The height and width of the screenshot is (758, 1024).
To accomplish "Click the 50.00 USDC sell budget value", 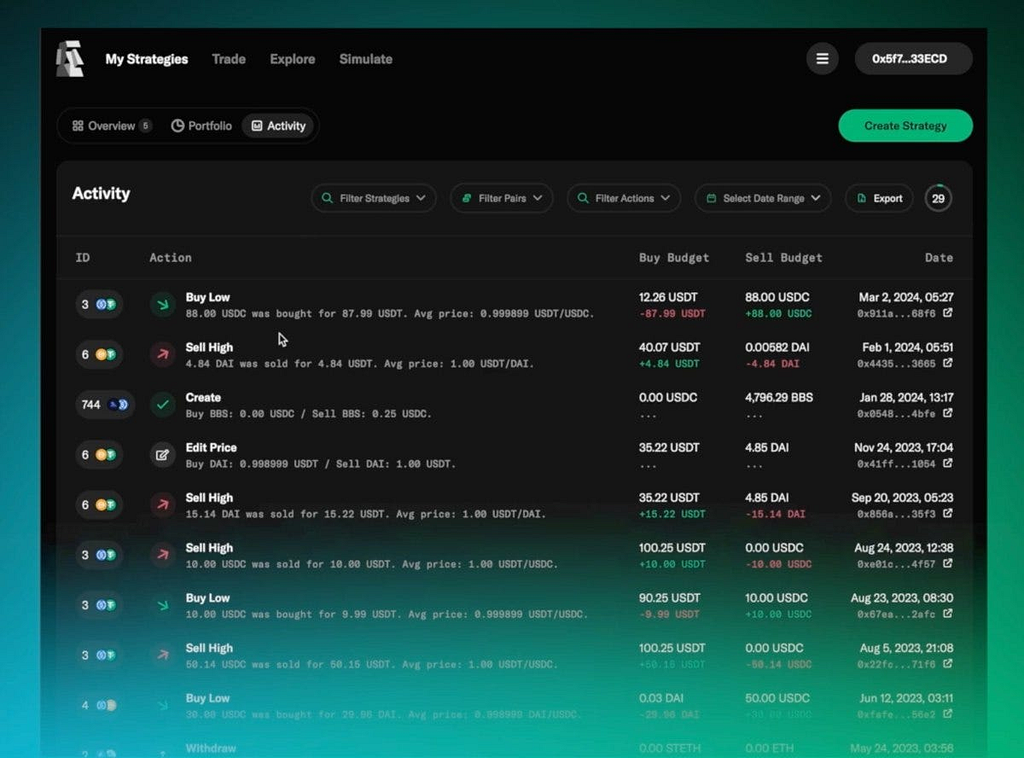I will coord(776,698).
